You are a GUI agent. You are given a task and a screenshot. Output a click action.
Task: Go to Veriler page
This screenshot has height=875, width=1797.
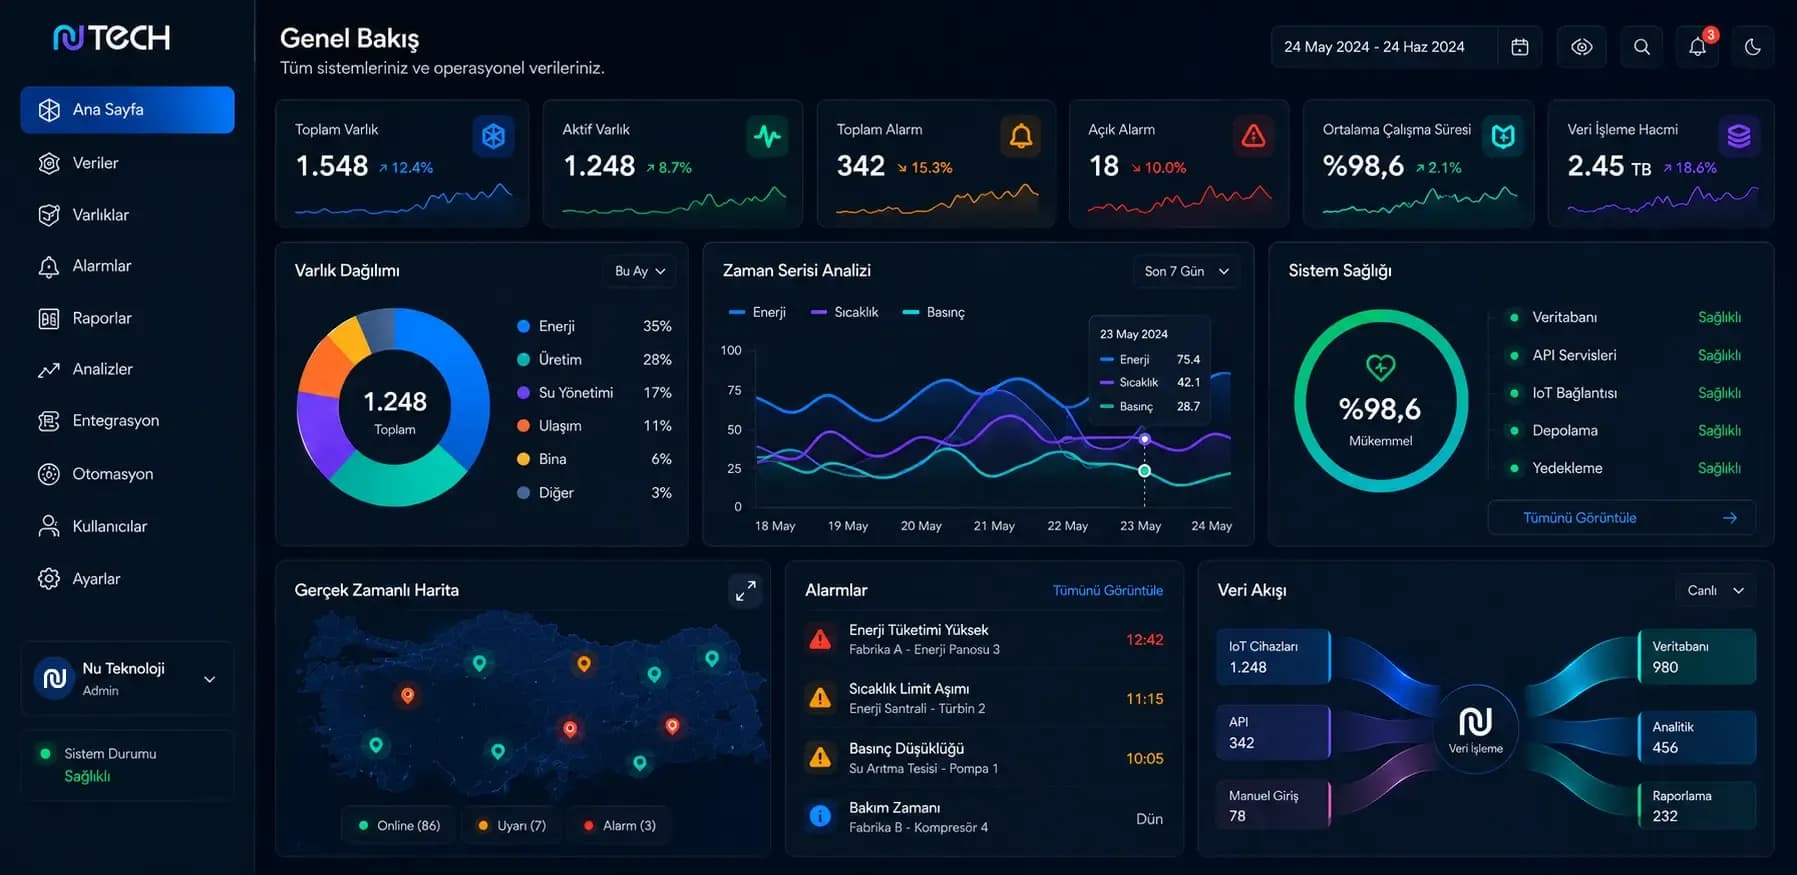coord(127,163)
